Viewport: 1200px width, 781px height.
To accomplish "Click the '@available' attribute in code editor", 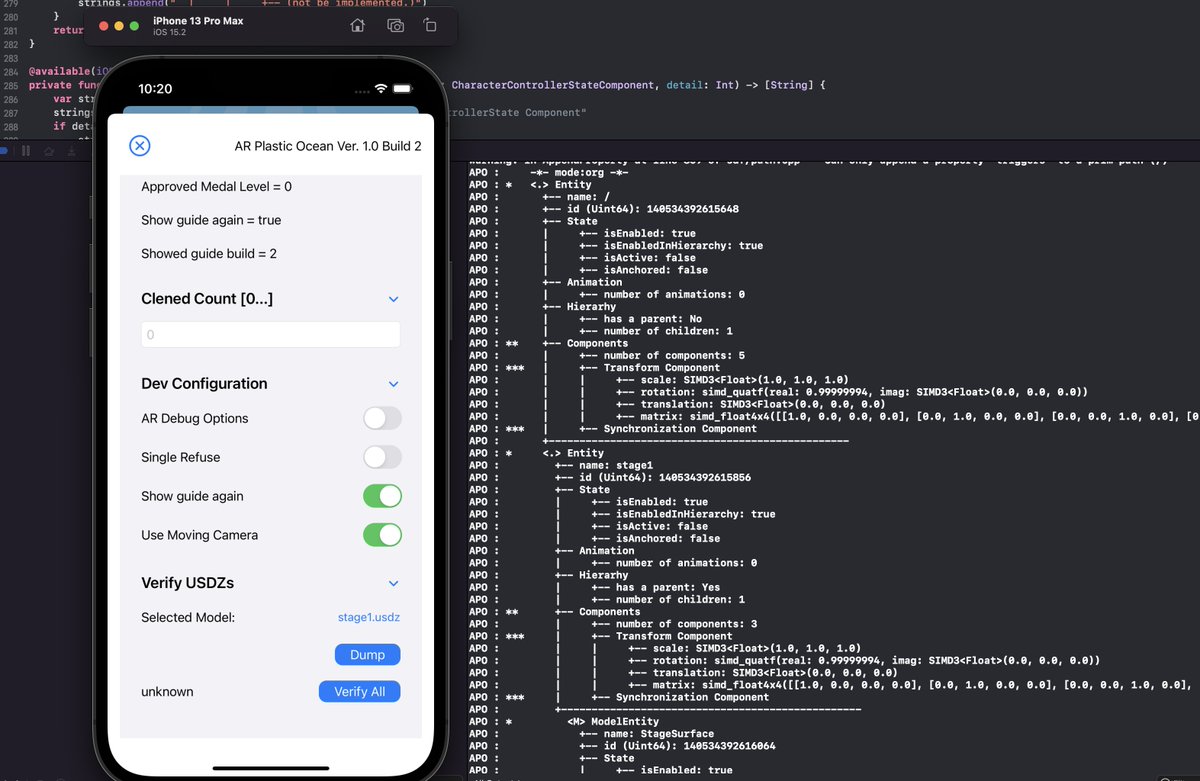I will (59, 72).
